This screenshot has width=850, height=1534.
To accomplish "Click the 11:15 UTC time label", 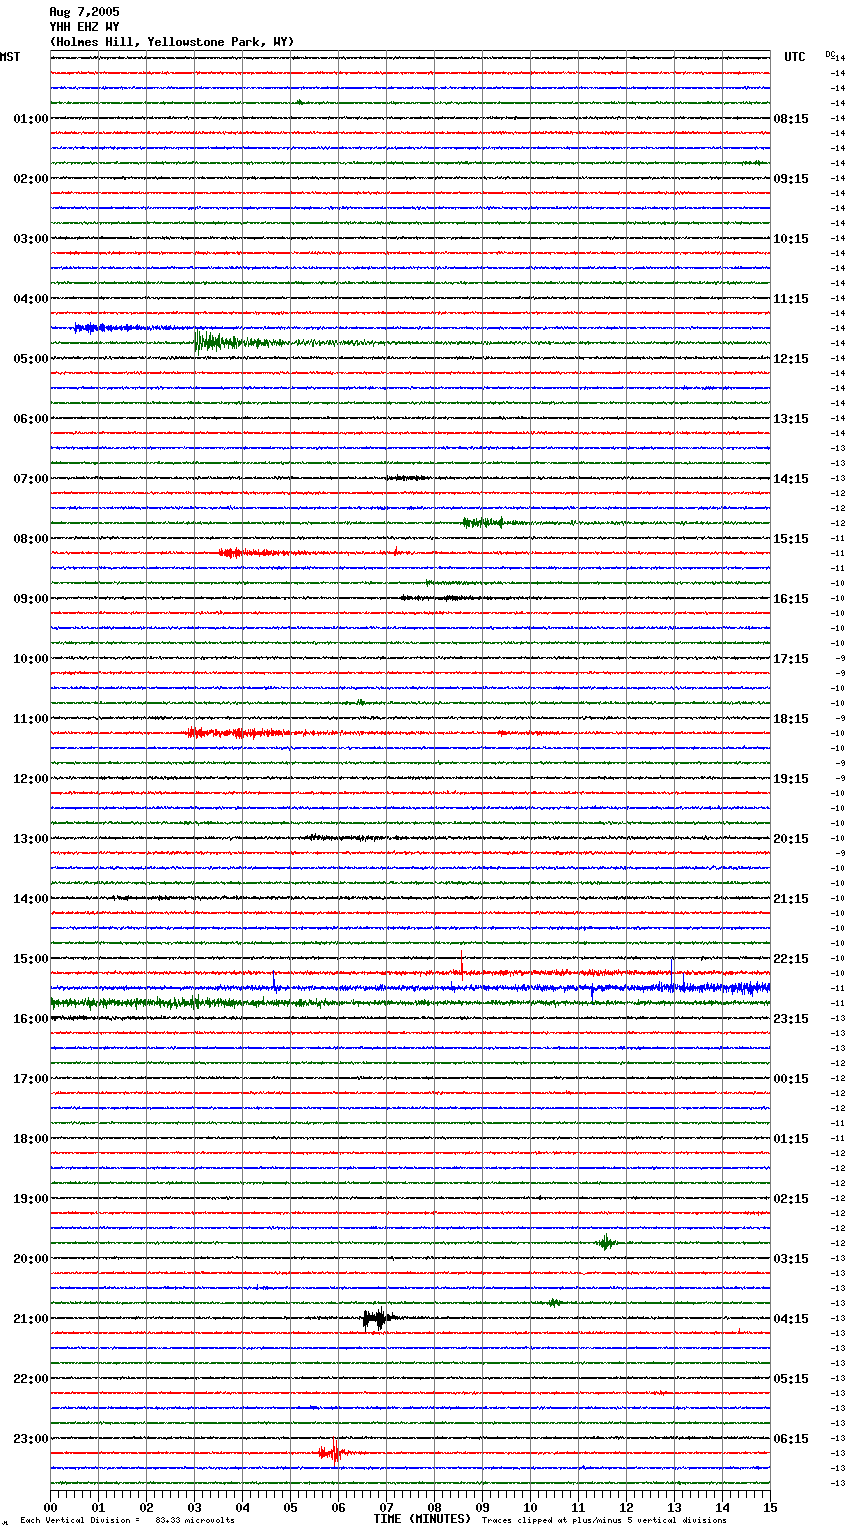I will [x=791, y=299].
